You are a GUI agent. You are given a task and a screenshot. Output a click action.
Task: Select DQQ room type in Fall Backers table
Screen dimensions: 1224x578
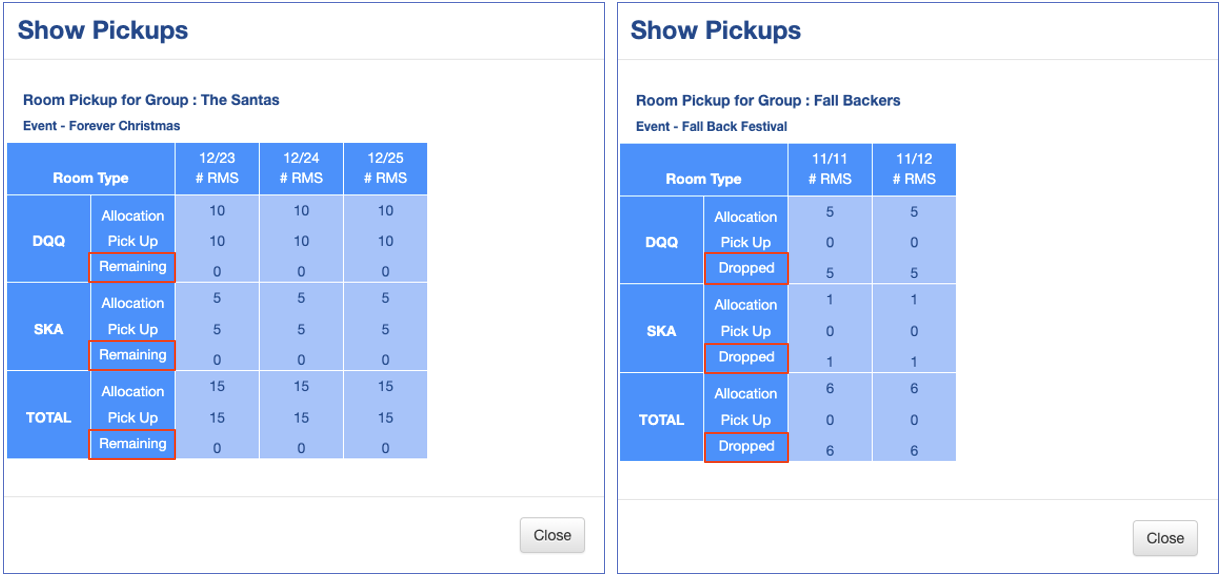pos(661,242)
